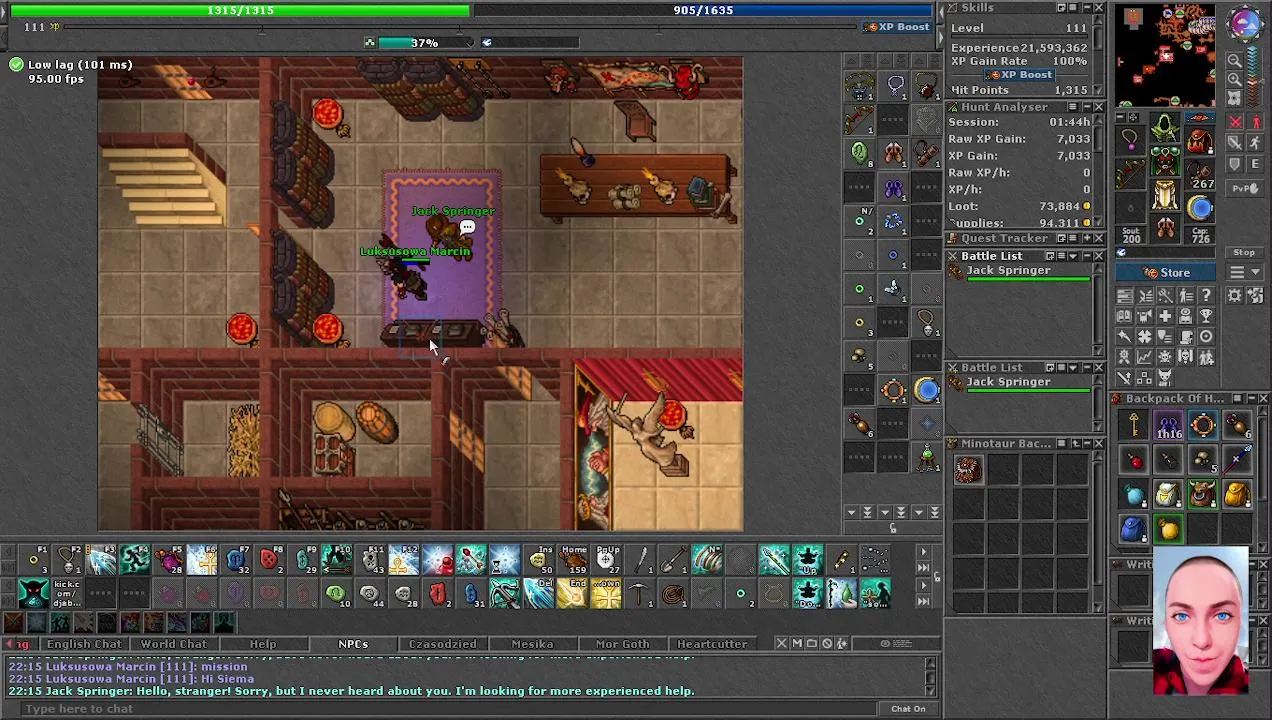
Task: Open the Mor Goth chat tab
Action: coord(622,644)
